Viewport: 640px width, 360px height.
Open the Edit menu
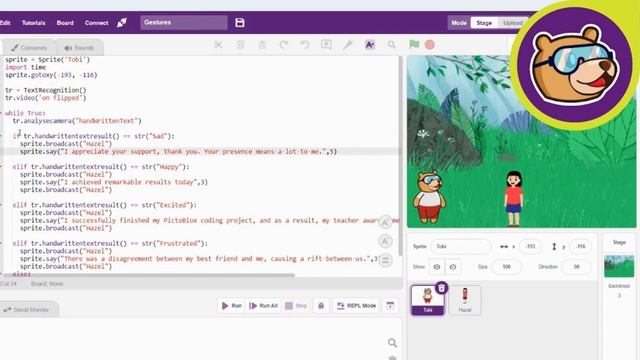pyautogui.click(x=5, y=23)
